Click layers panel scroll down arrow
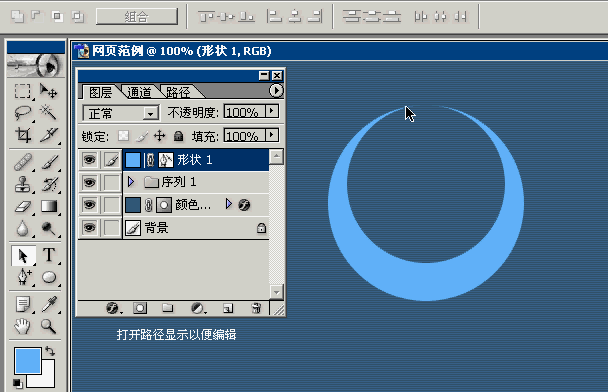 tap(276, 292)
